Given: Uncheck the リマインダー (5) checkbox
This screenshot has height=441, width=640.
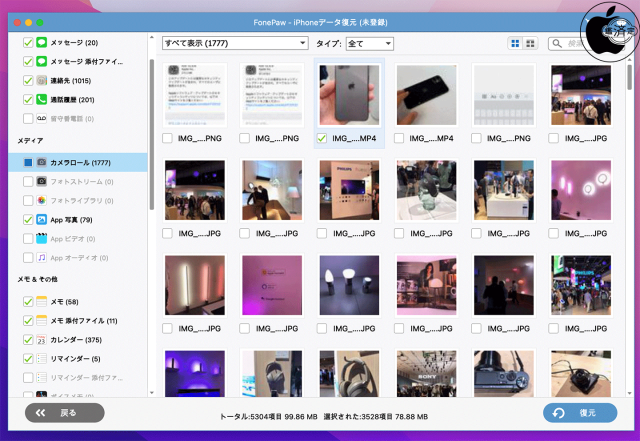Looking at the screenshot, I should point(28,359).
